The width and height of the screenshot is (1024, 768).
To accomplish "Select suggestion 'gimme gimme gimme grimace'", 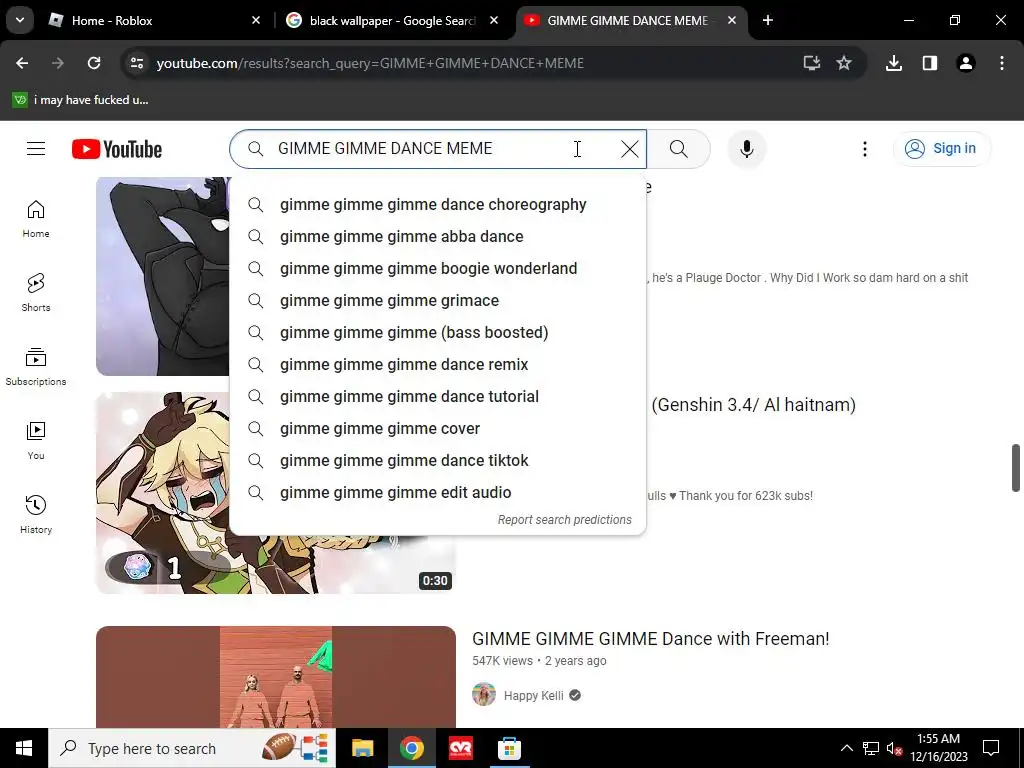I will 438,300.
